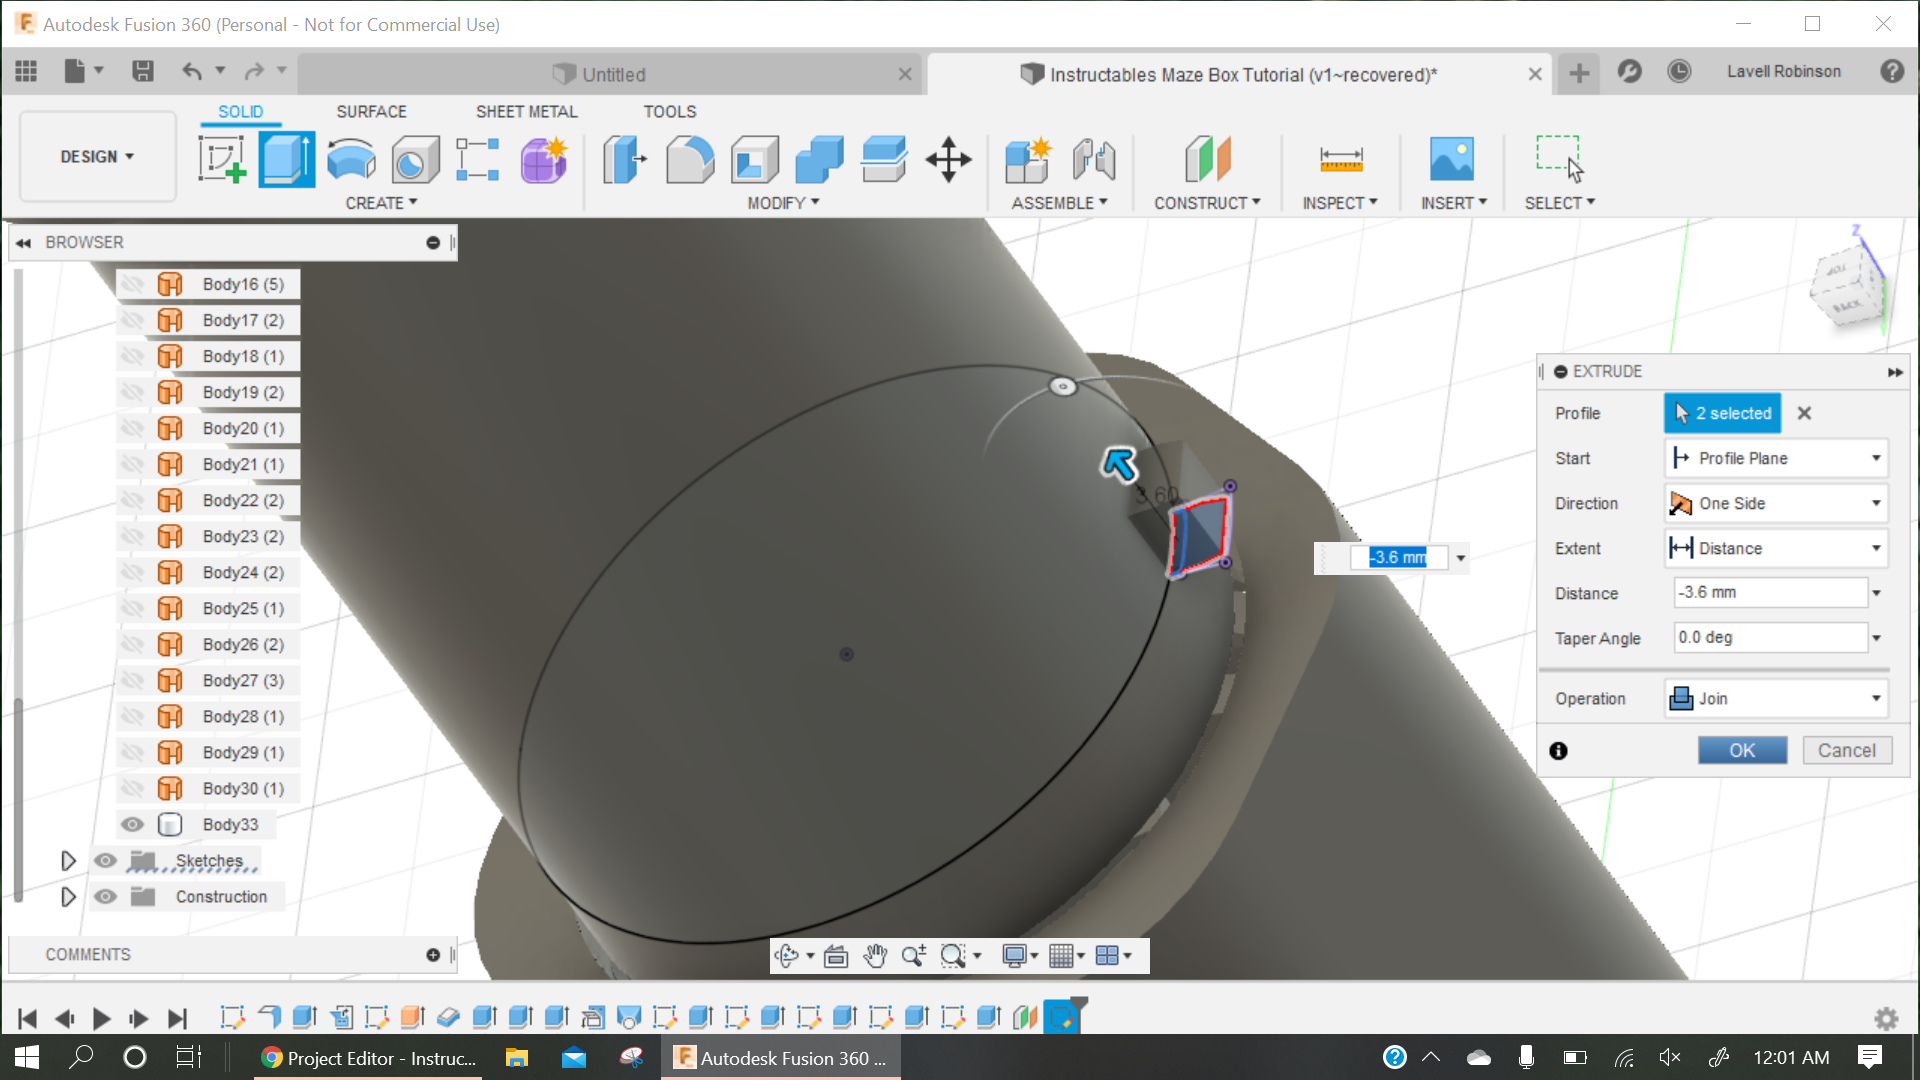
Task: Hide the Sketches folder
Action: [105, 860]
